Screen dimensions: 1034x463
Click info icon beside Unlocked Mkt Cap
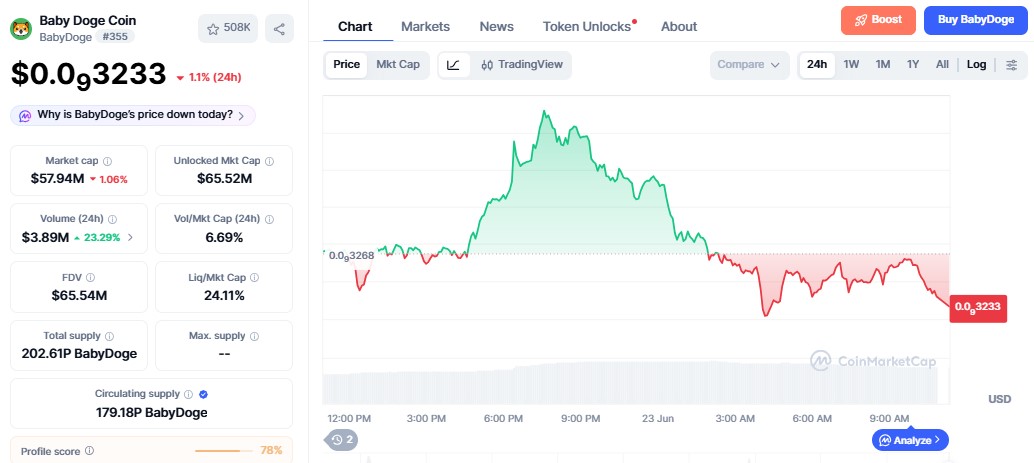(269, 161)
